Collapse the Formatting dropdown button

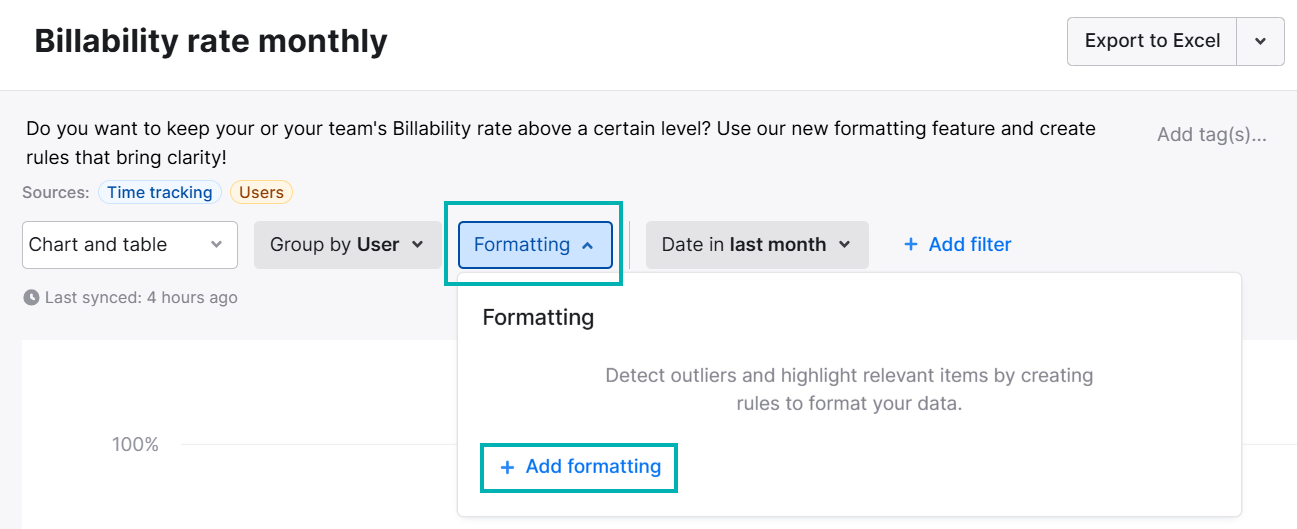[535, 245]
